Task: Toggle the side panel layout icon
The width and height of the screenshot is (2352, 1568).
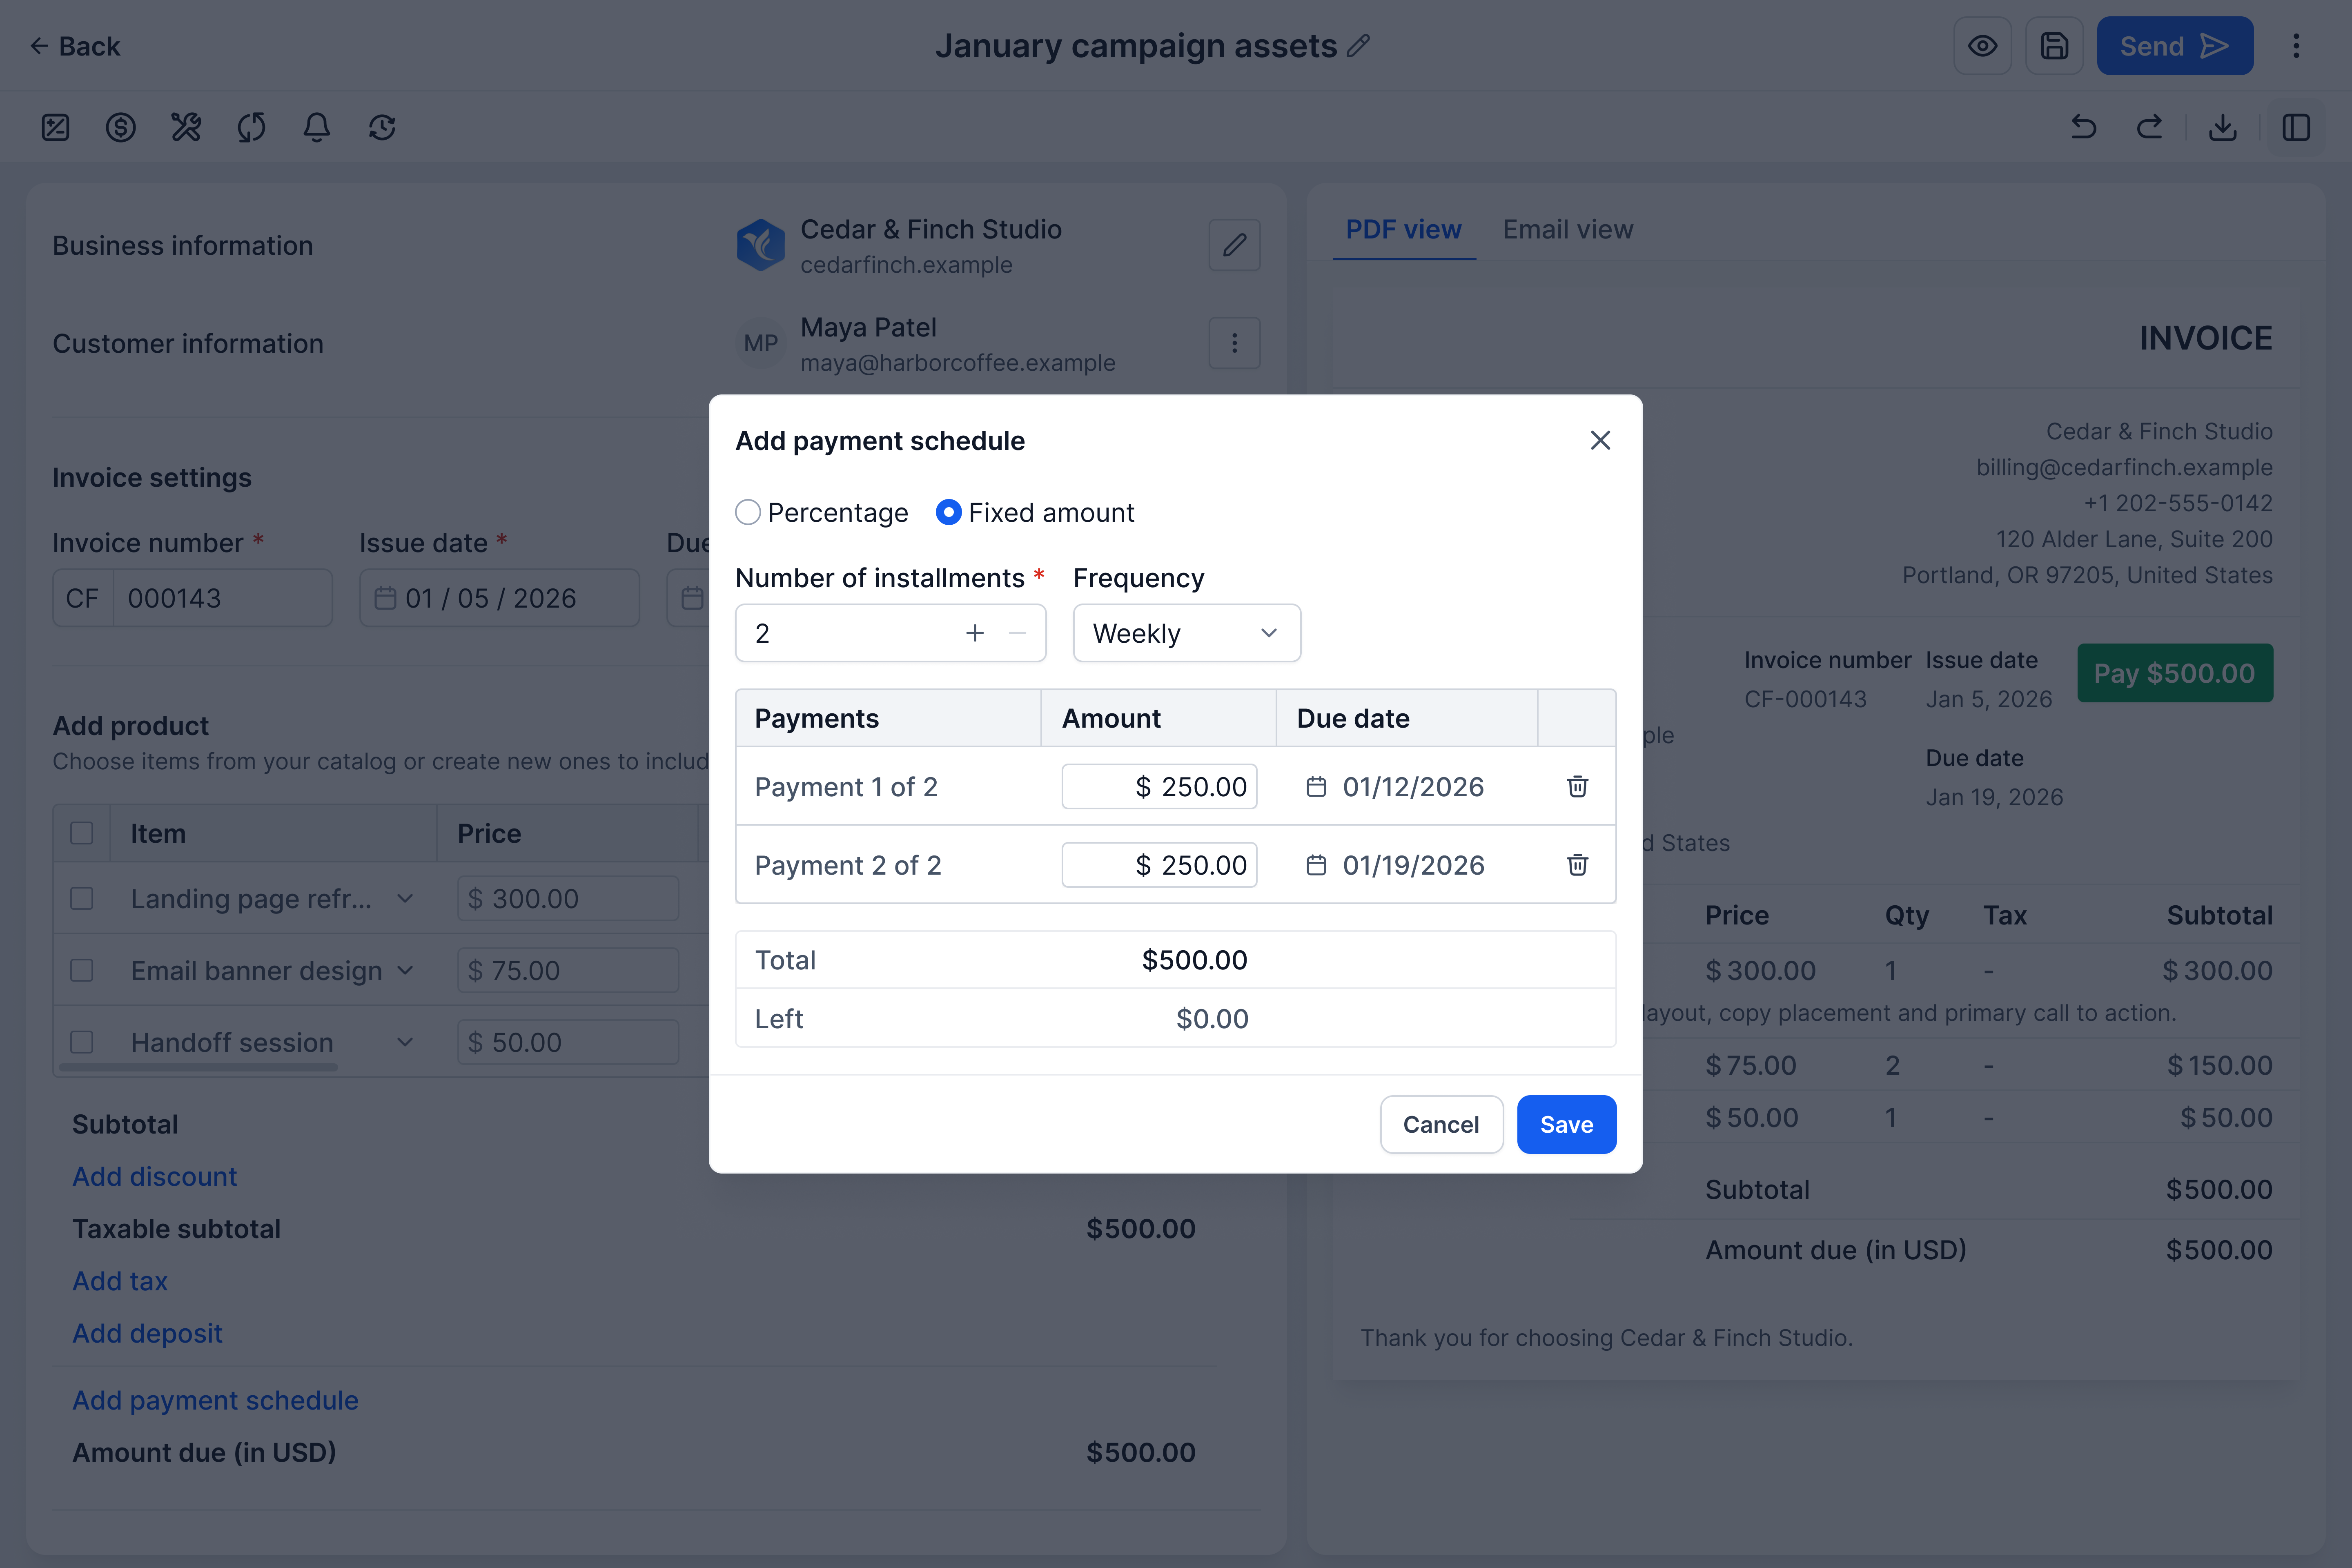Action: pos(2296,127)
